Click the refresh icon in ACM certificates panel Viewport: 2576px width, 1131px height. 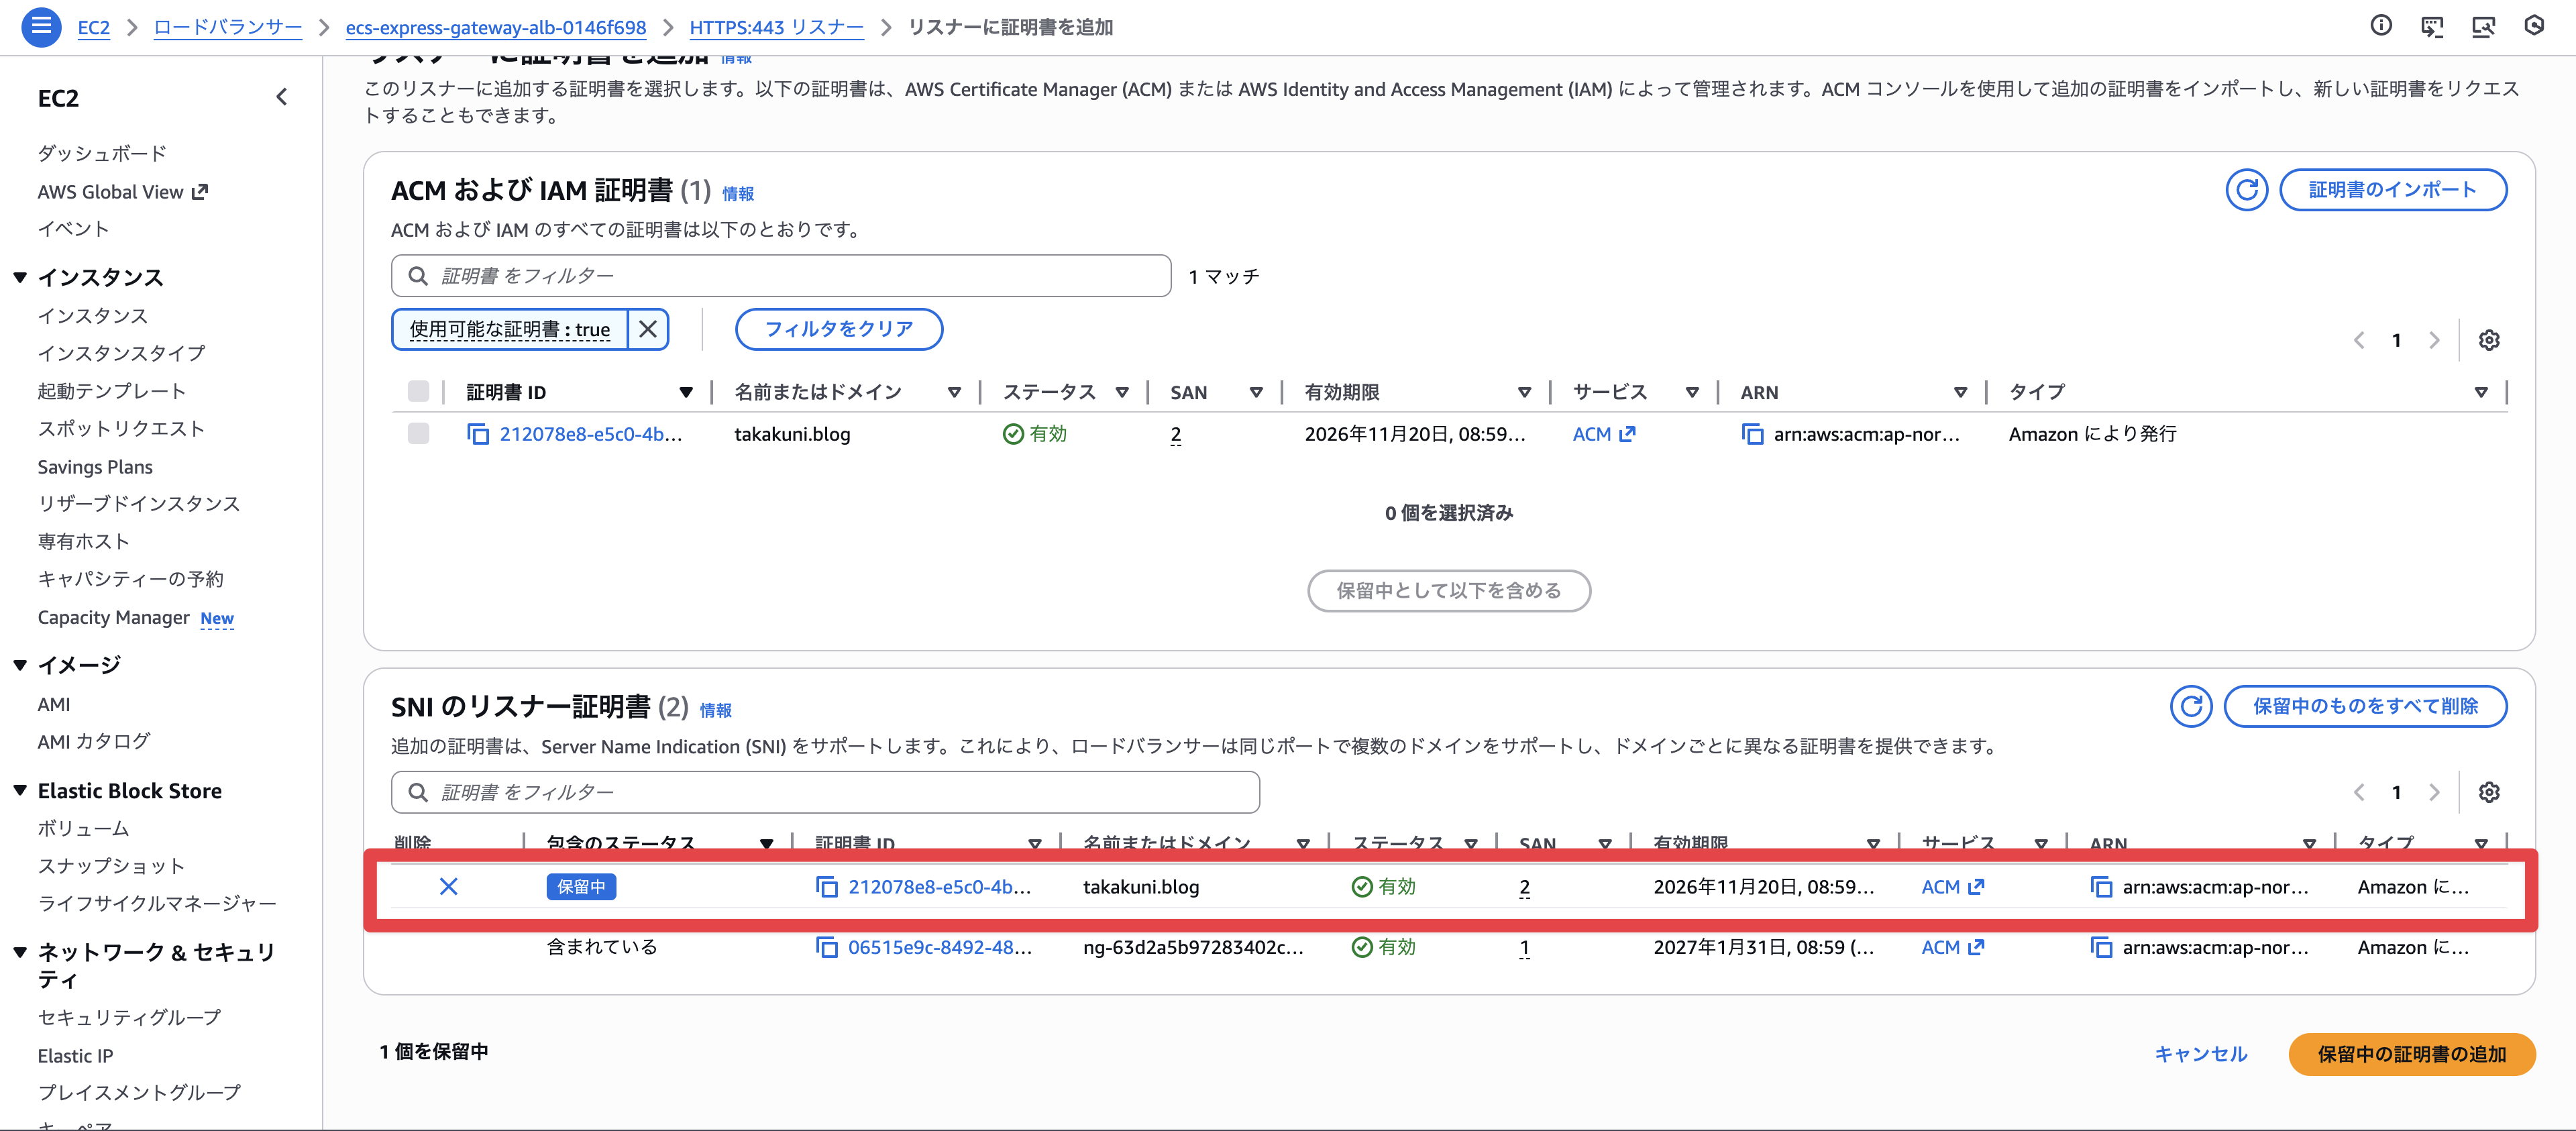click(2246, 190)
